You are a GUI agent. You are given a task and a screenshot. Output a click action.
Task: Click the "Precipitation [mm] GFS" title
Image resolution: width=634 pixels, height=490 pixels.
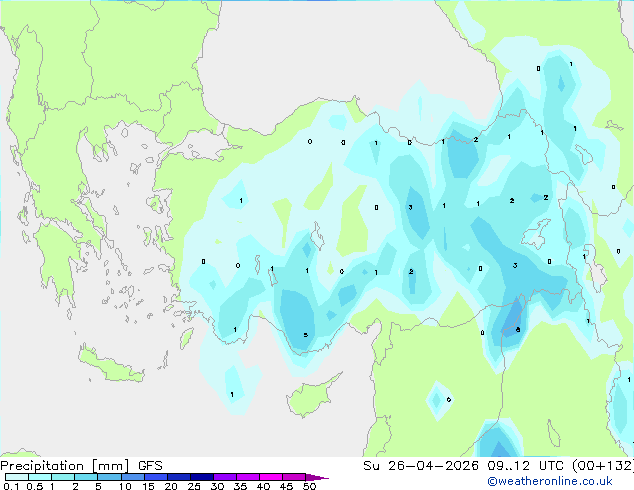click(82, 466)
